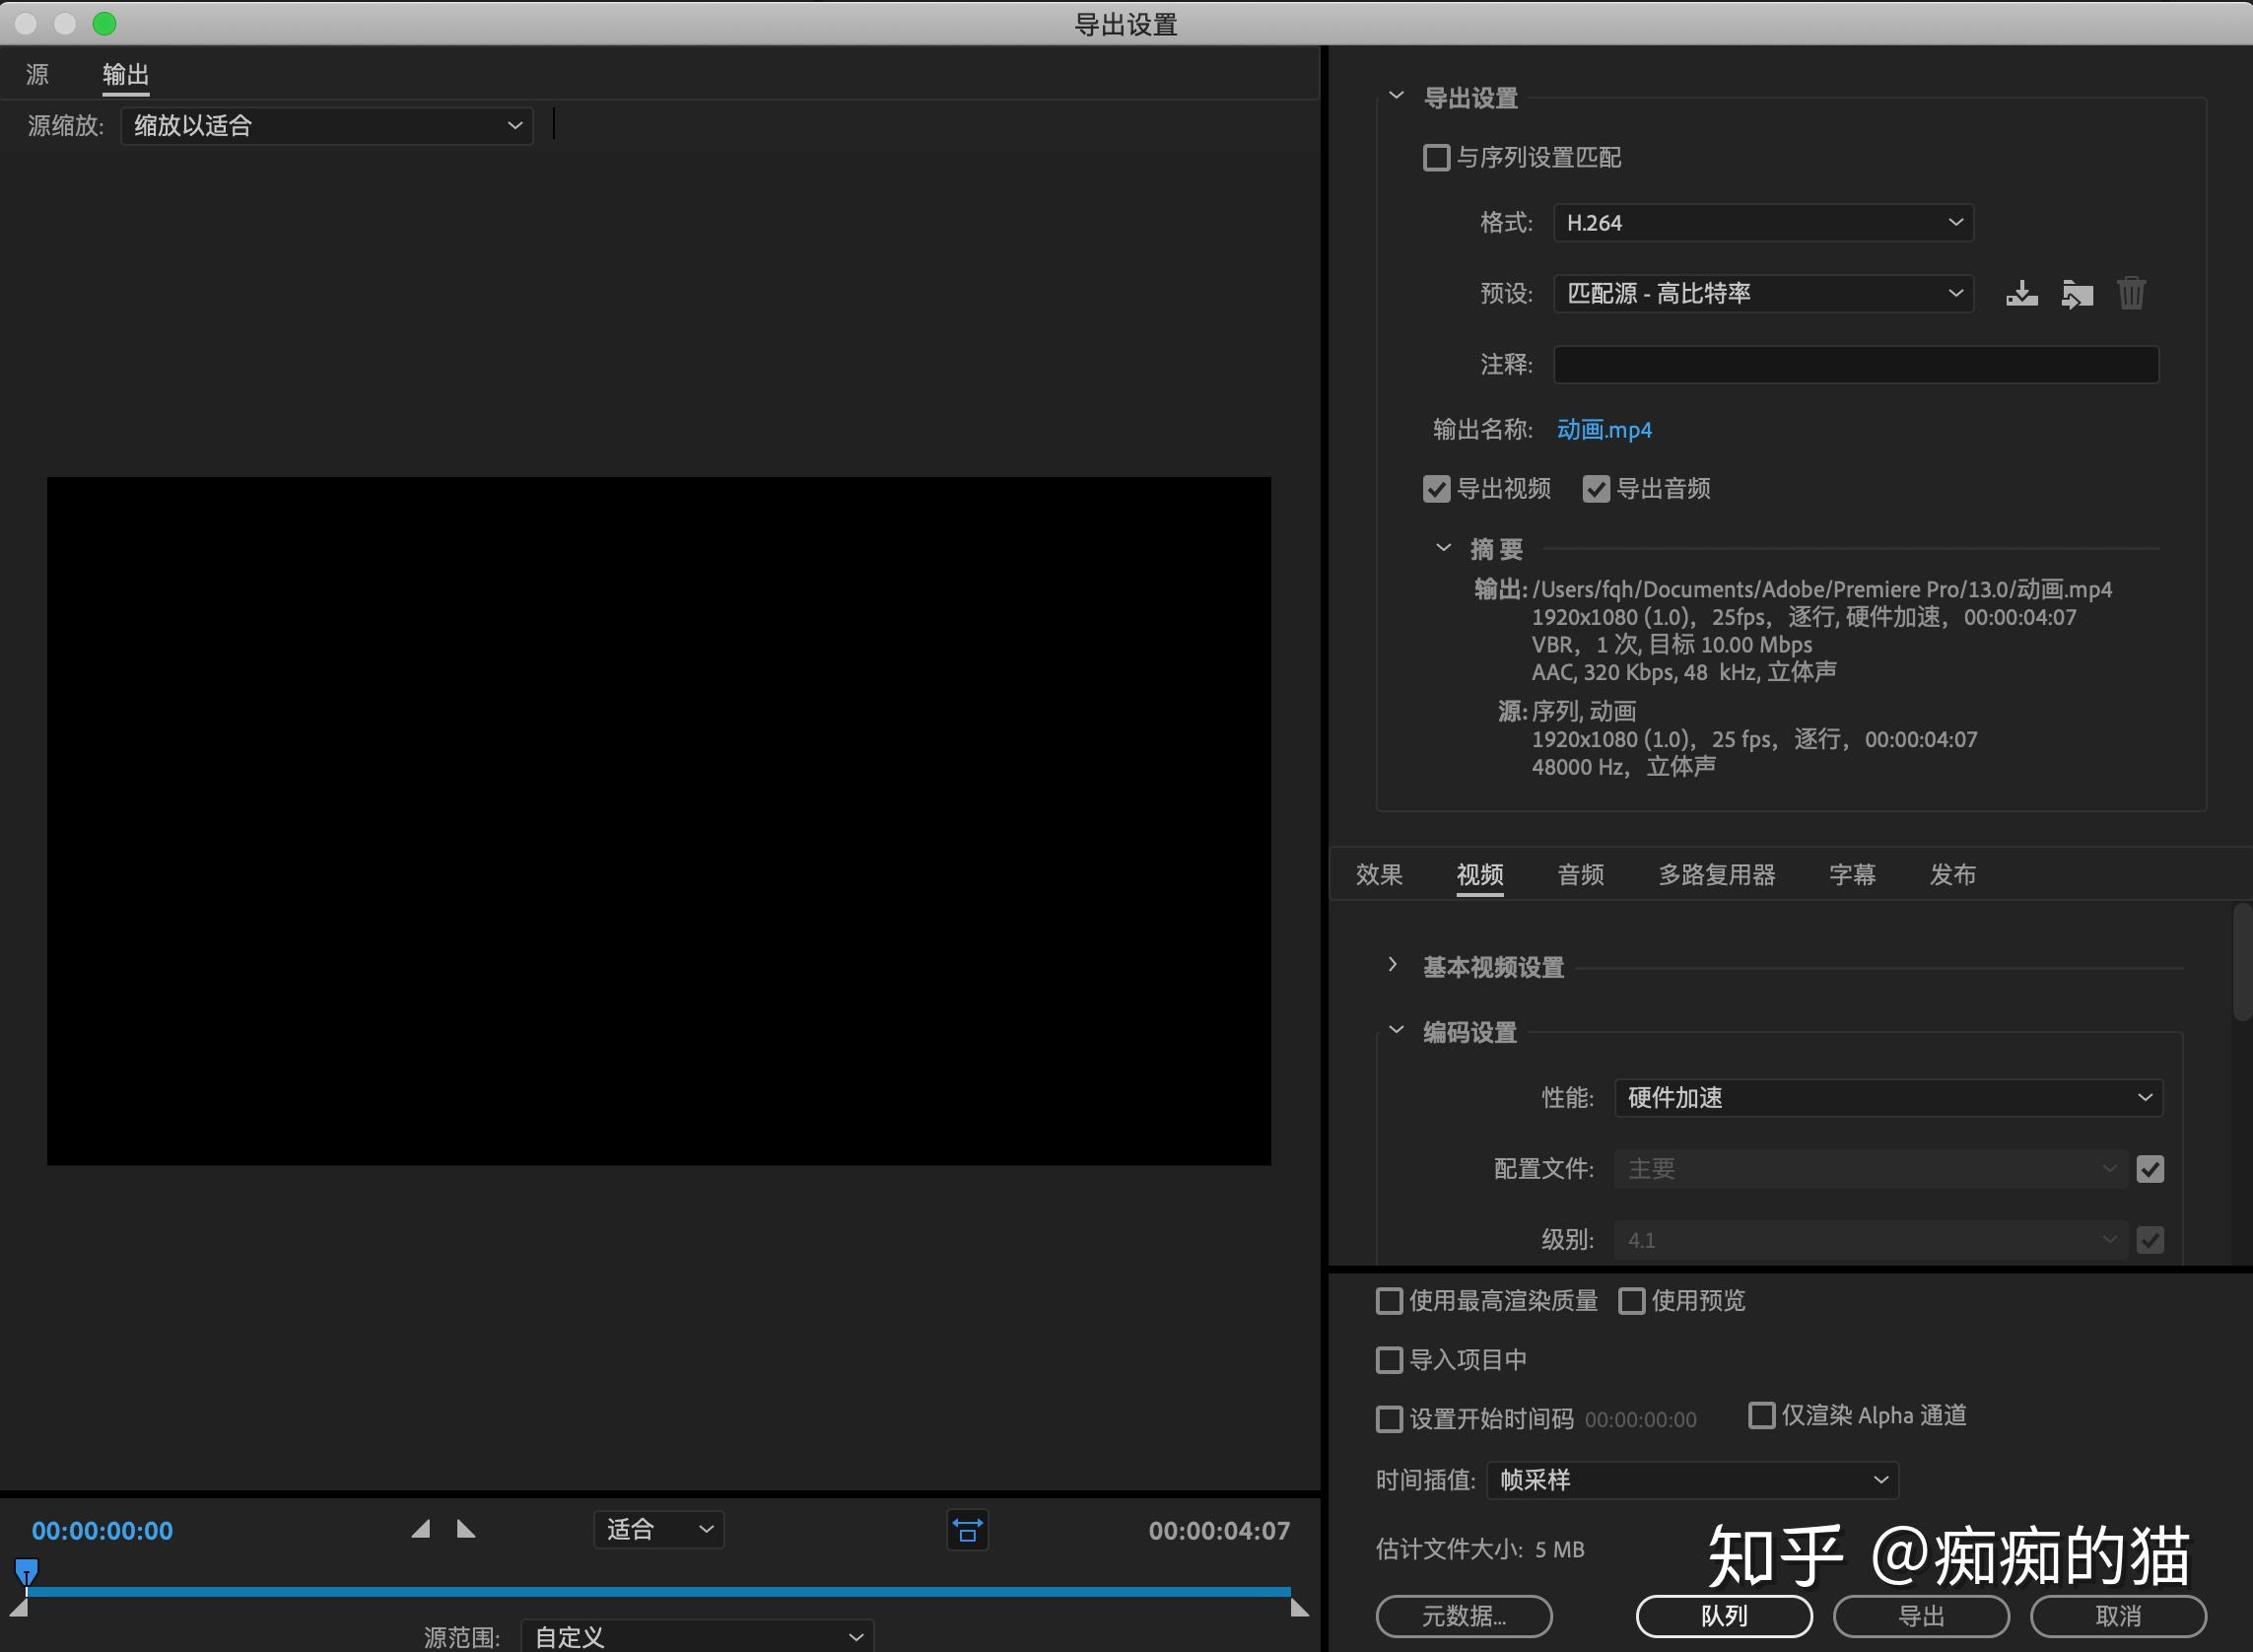Open the 源范围 自定义 dropdown
2253x1652 pixels.
697,1637
